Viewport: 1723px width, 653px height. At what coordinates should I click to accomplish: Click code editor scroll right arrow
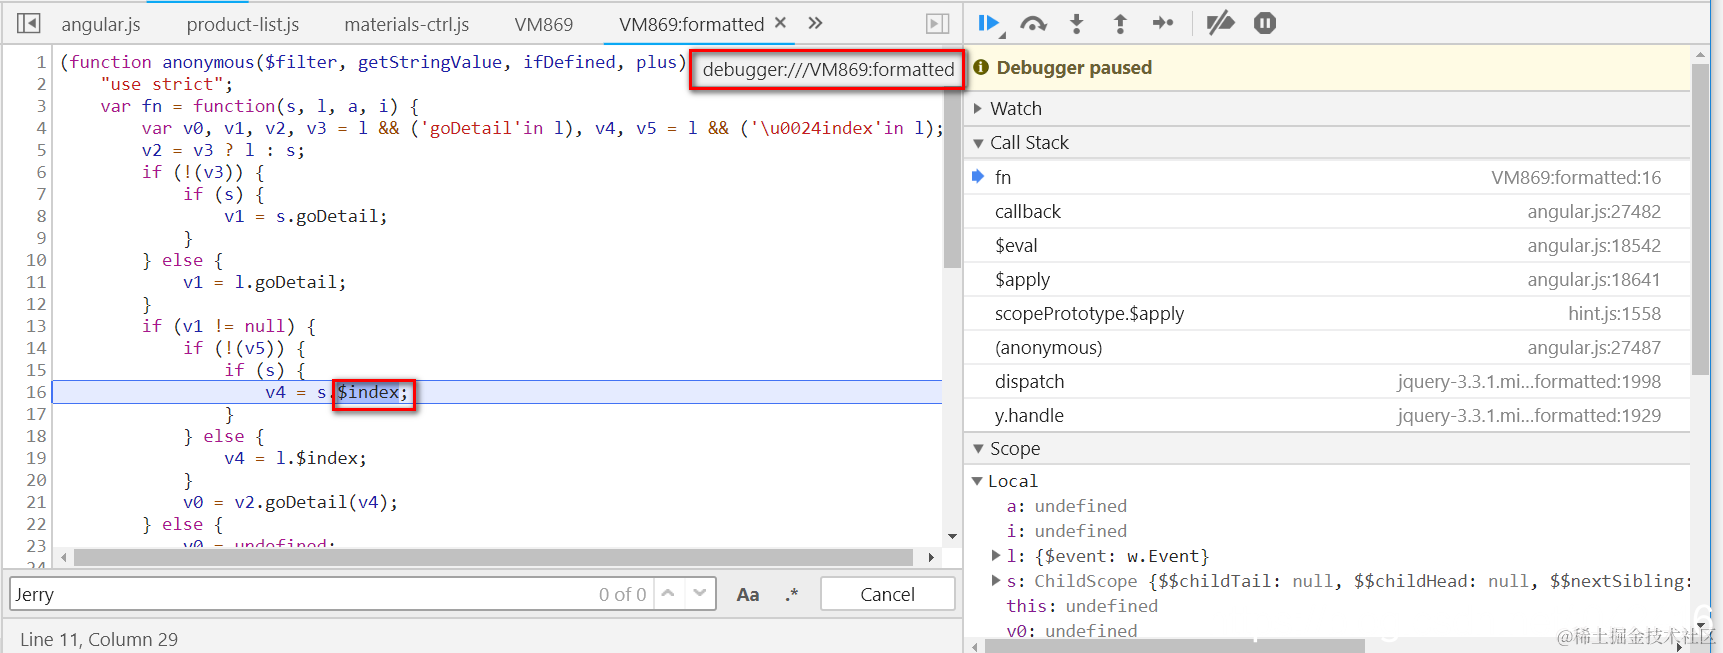point(931,557)
